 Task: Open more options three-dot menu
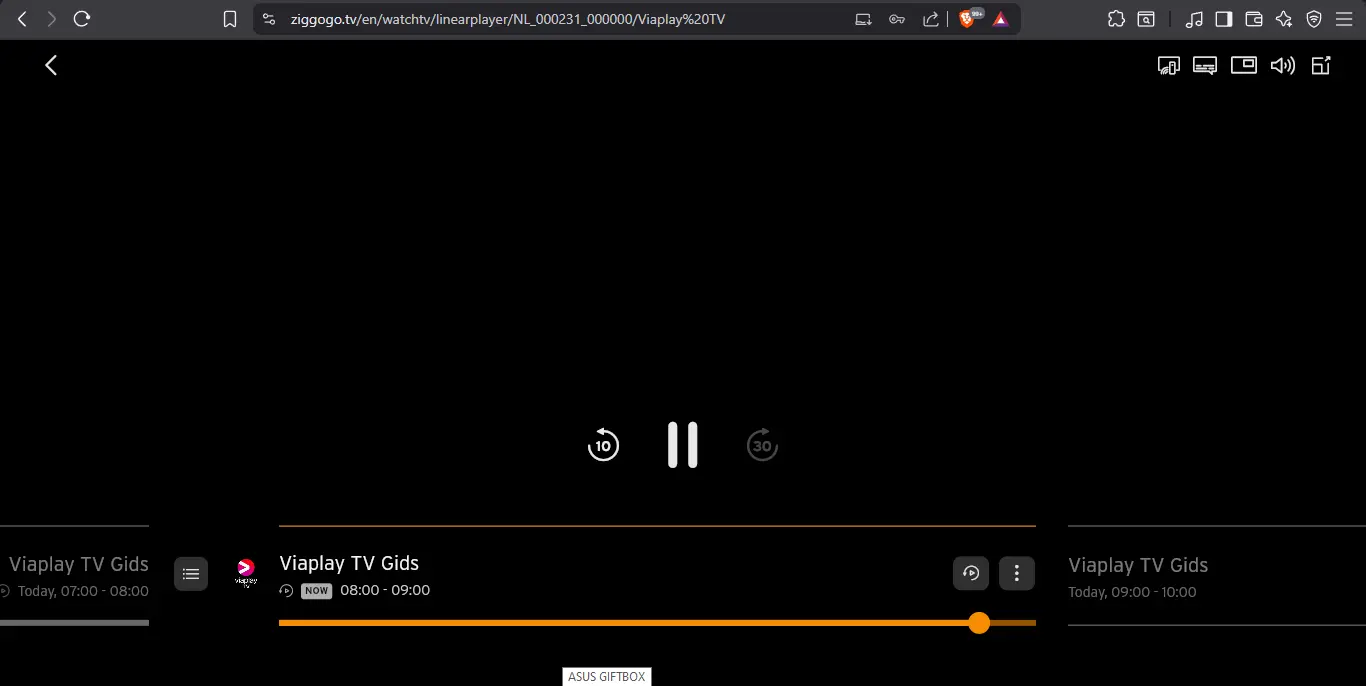(x=1017, y=573)
